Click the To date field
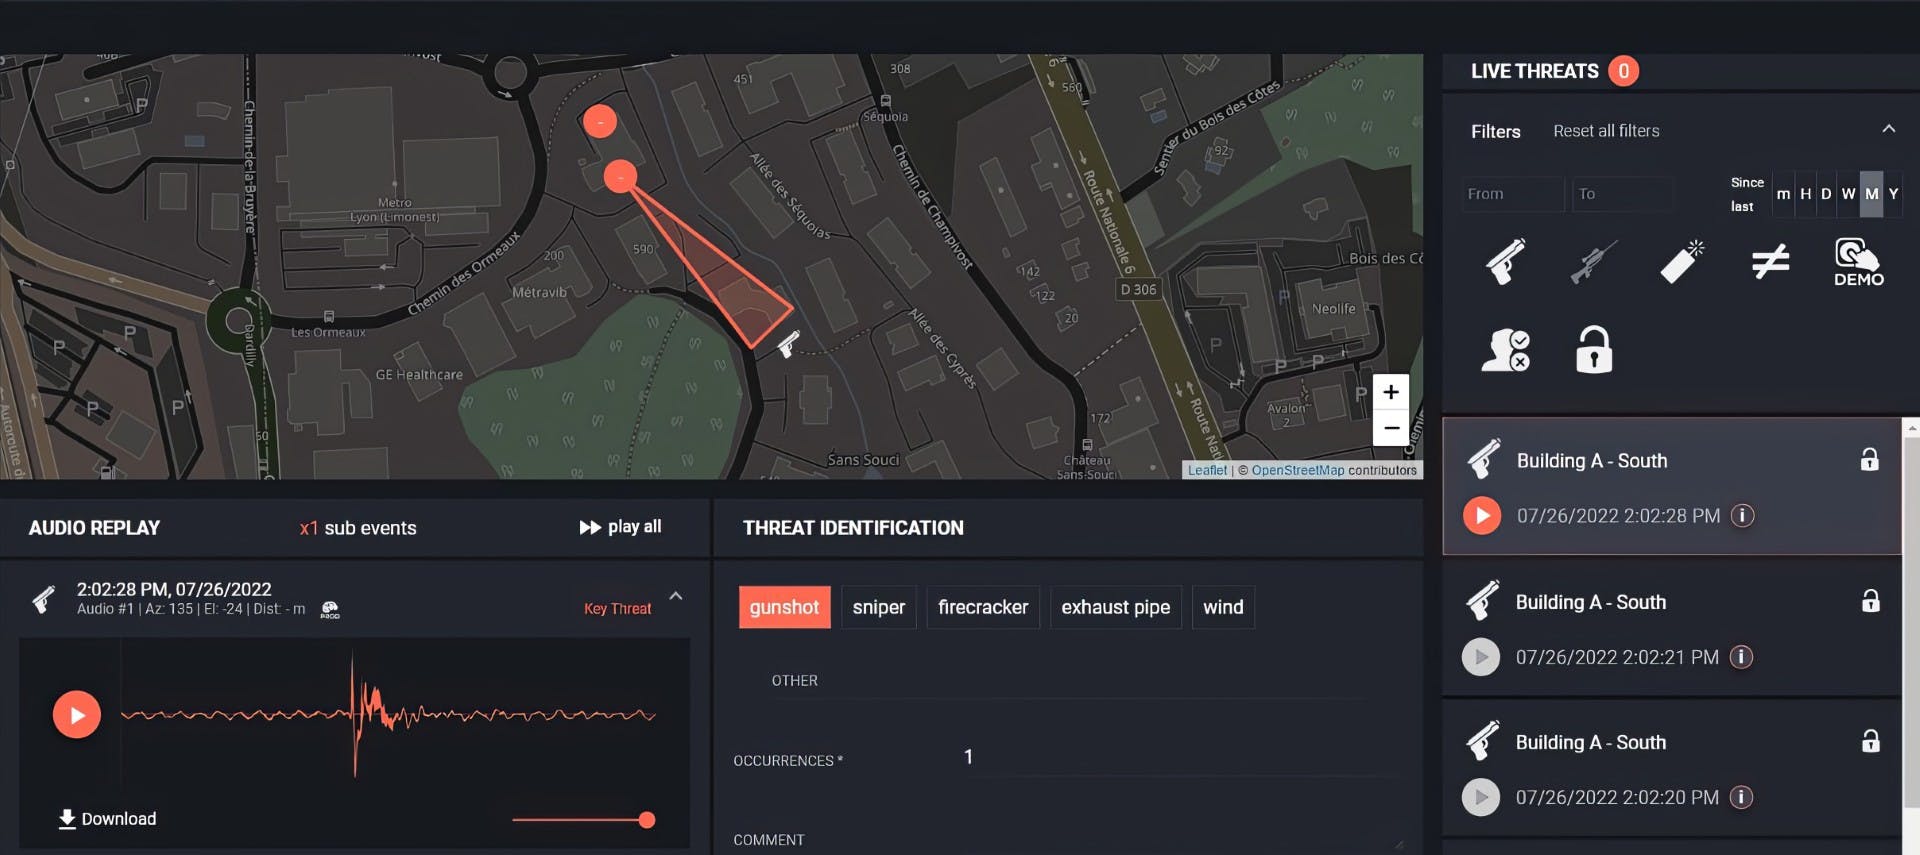The width and height of the screenshot is (1920, 855). [x=1622, y=194]
